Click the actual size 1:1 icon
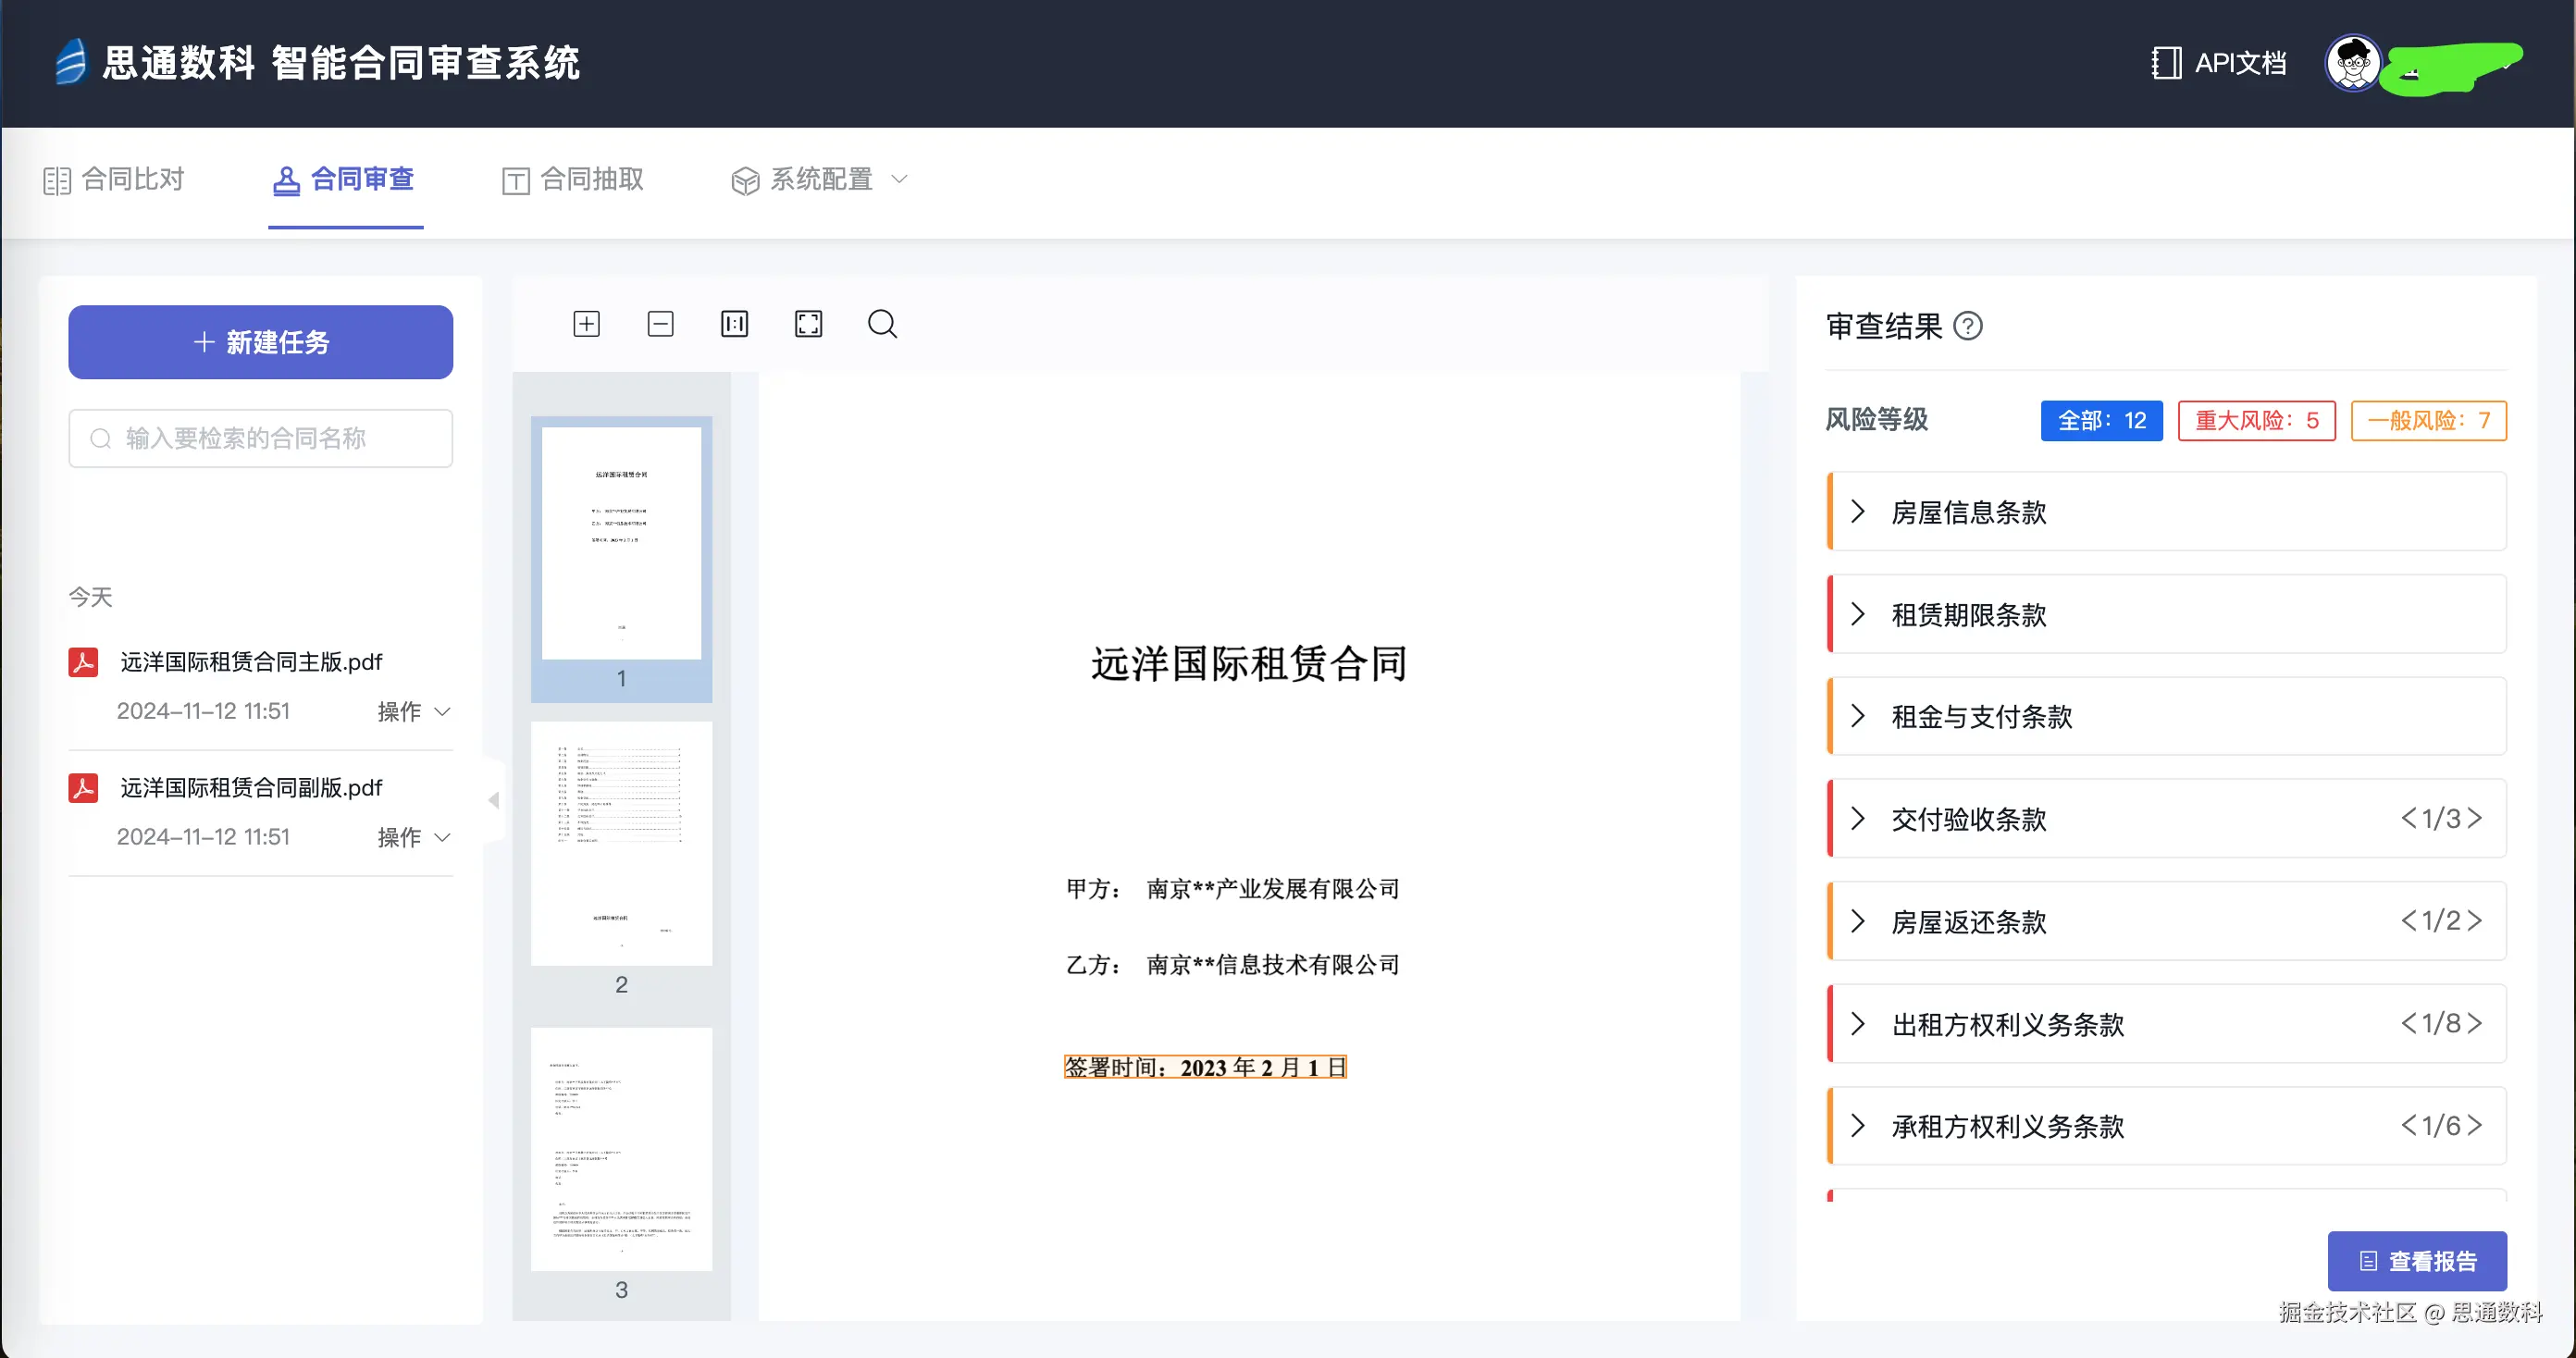The height and width of the screenshot is (1358, 2576). pos(734,324)
